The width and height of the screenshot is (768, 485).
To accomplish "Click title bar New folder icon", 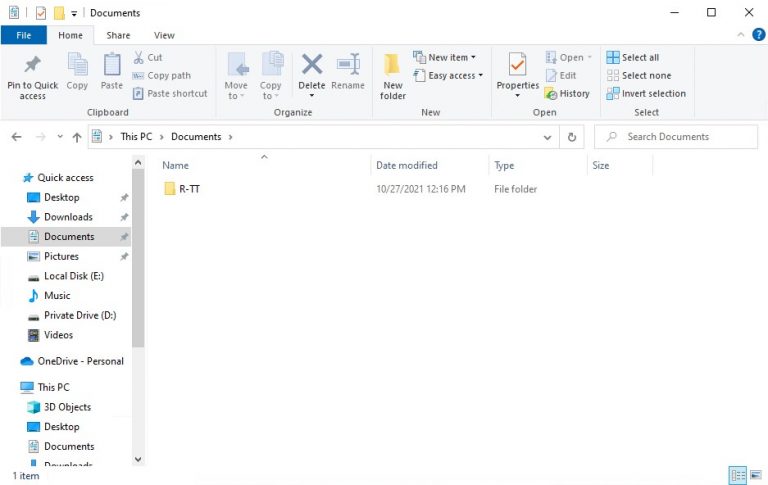I will click(59, 13).
